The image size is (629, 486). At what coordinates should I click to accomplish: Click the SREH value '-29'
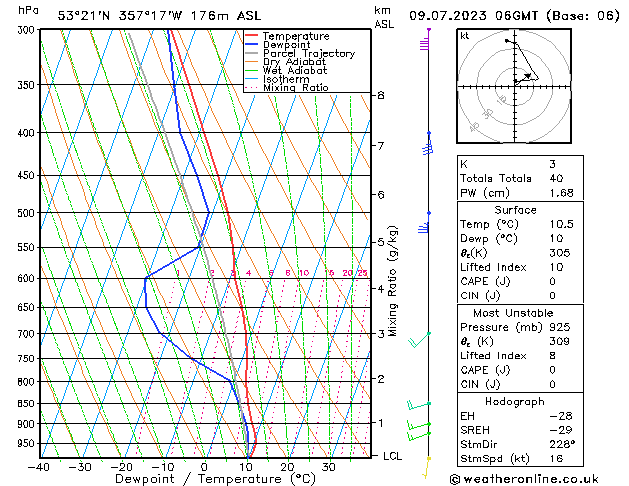pyautogui.click(x=560, y=430)
